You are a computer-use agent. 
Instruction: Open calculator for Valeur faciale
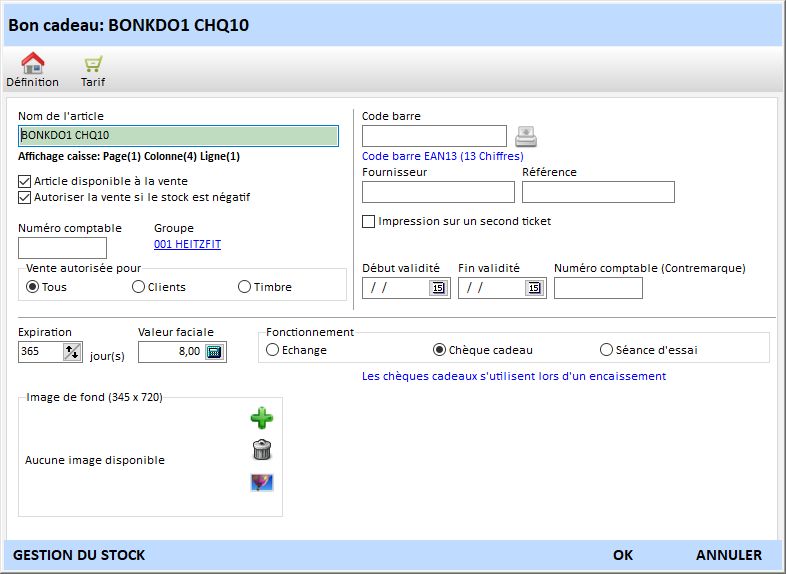click(216, 352)
